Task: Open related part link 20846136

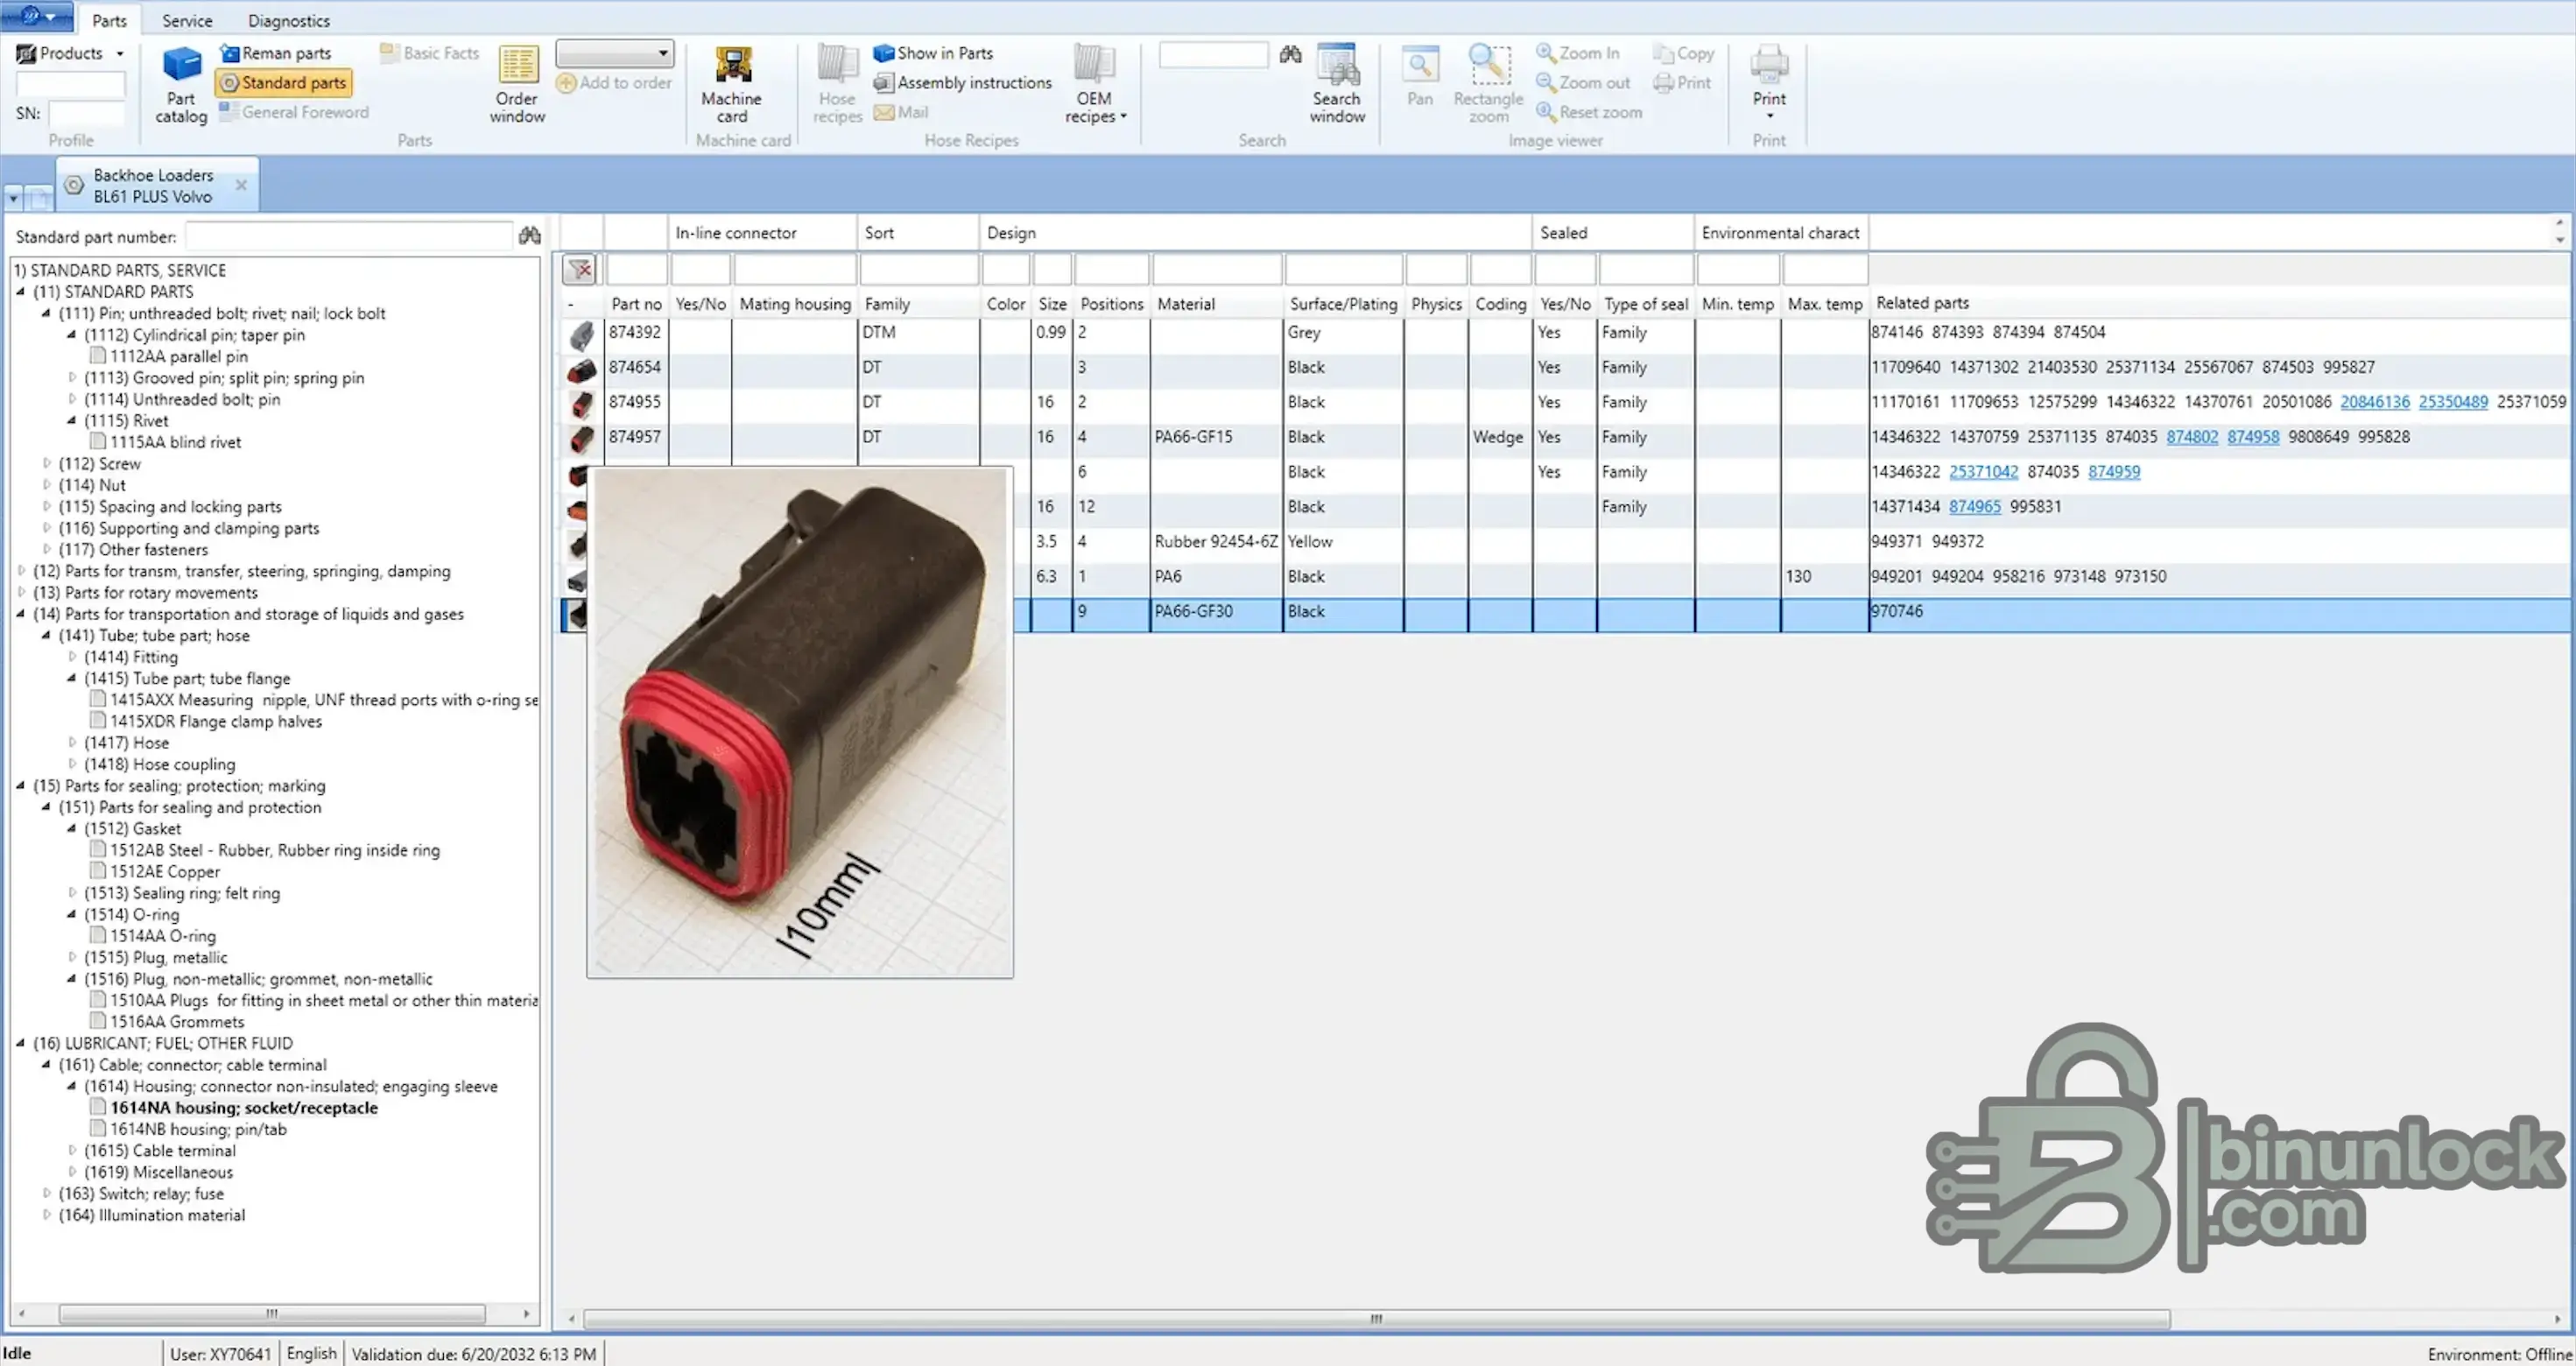Action: (2375, 402)
